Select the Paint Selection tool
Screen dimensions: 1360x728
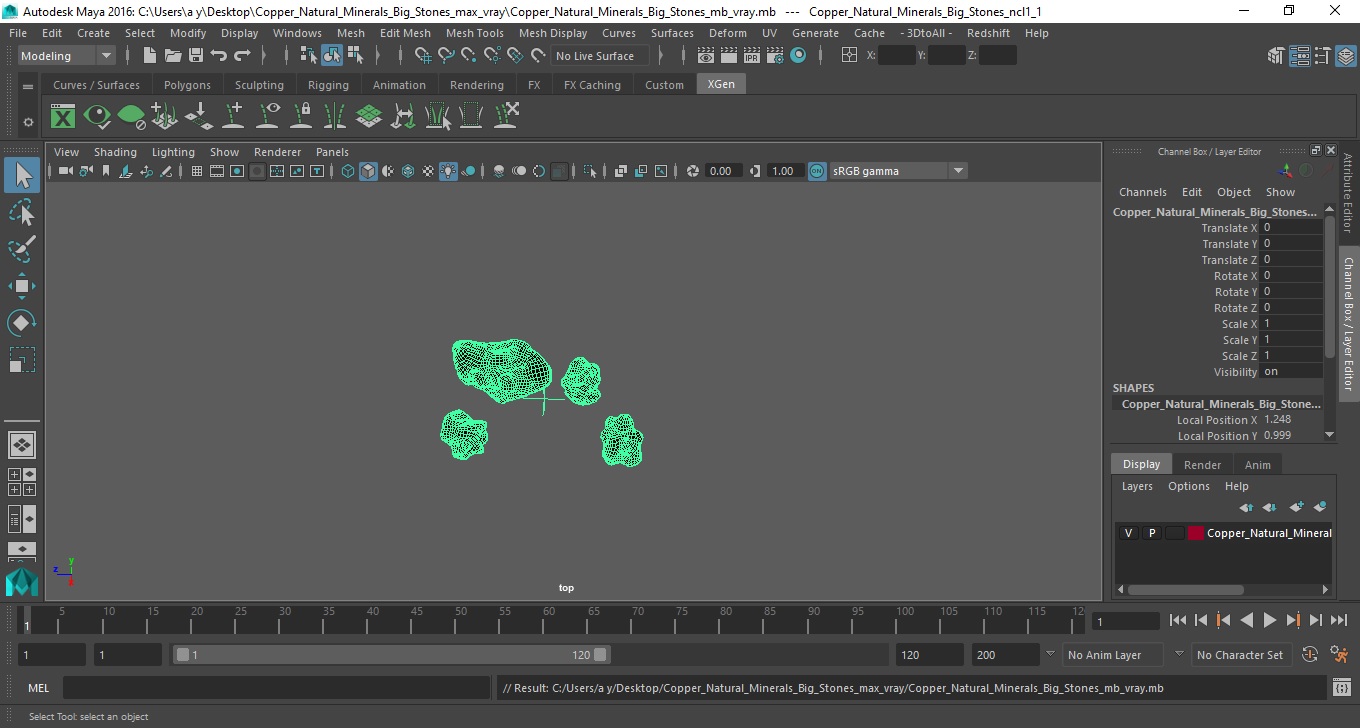[22, 248]
